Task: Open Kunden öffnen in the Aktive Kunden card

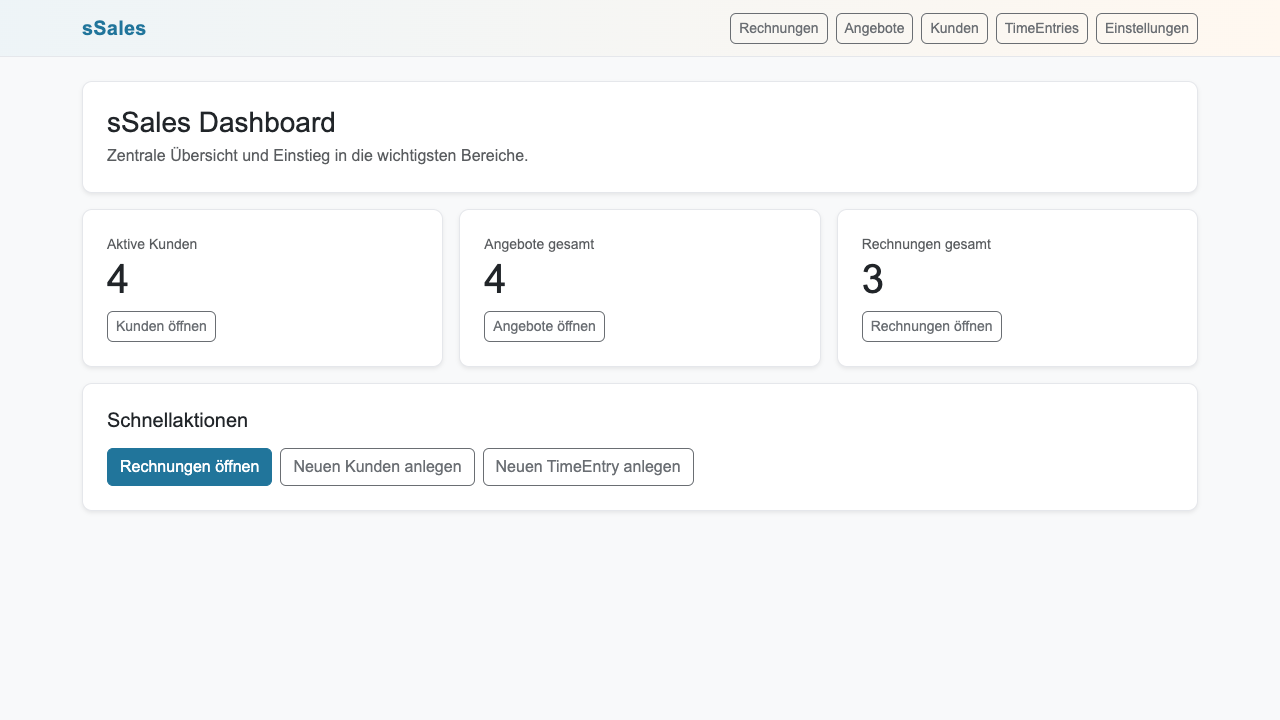Action: pos(161,326)
